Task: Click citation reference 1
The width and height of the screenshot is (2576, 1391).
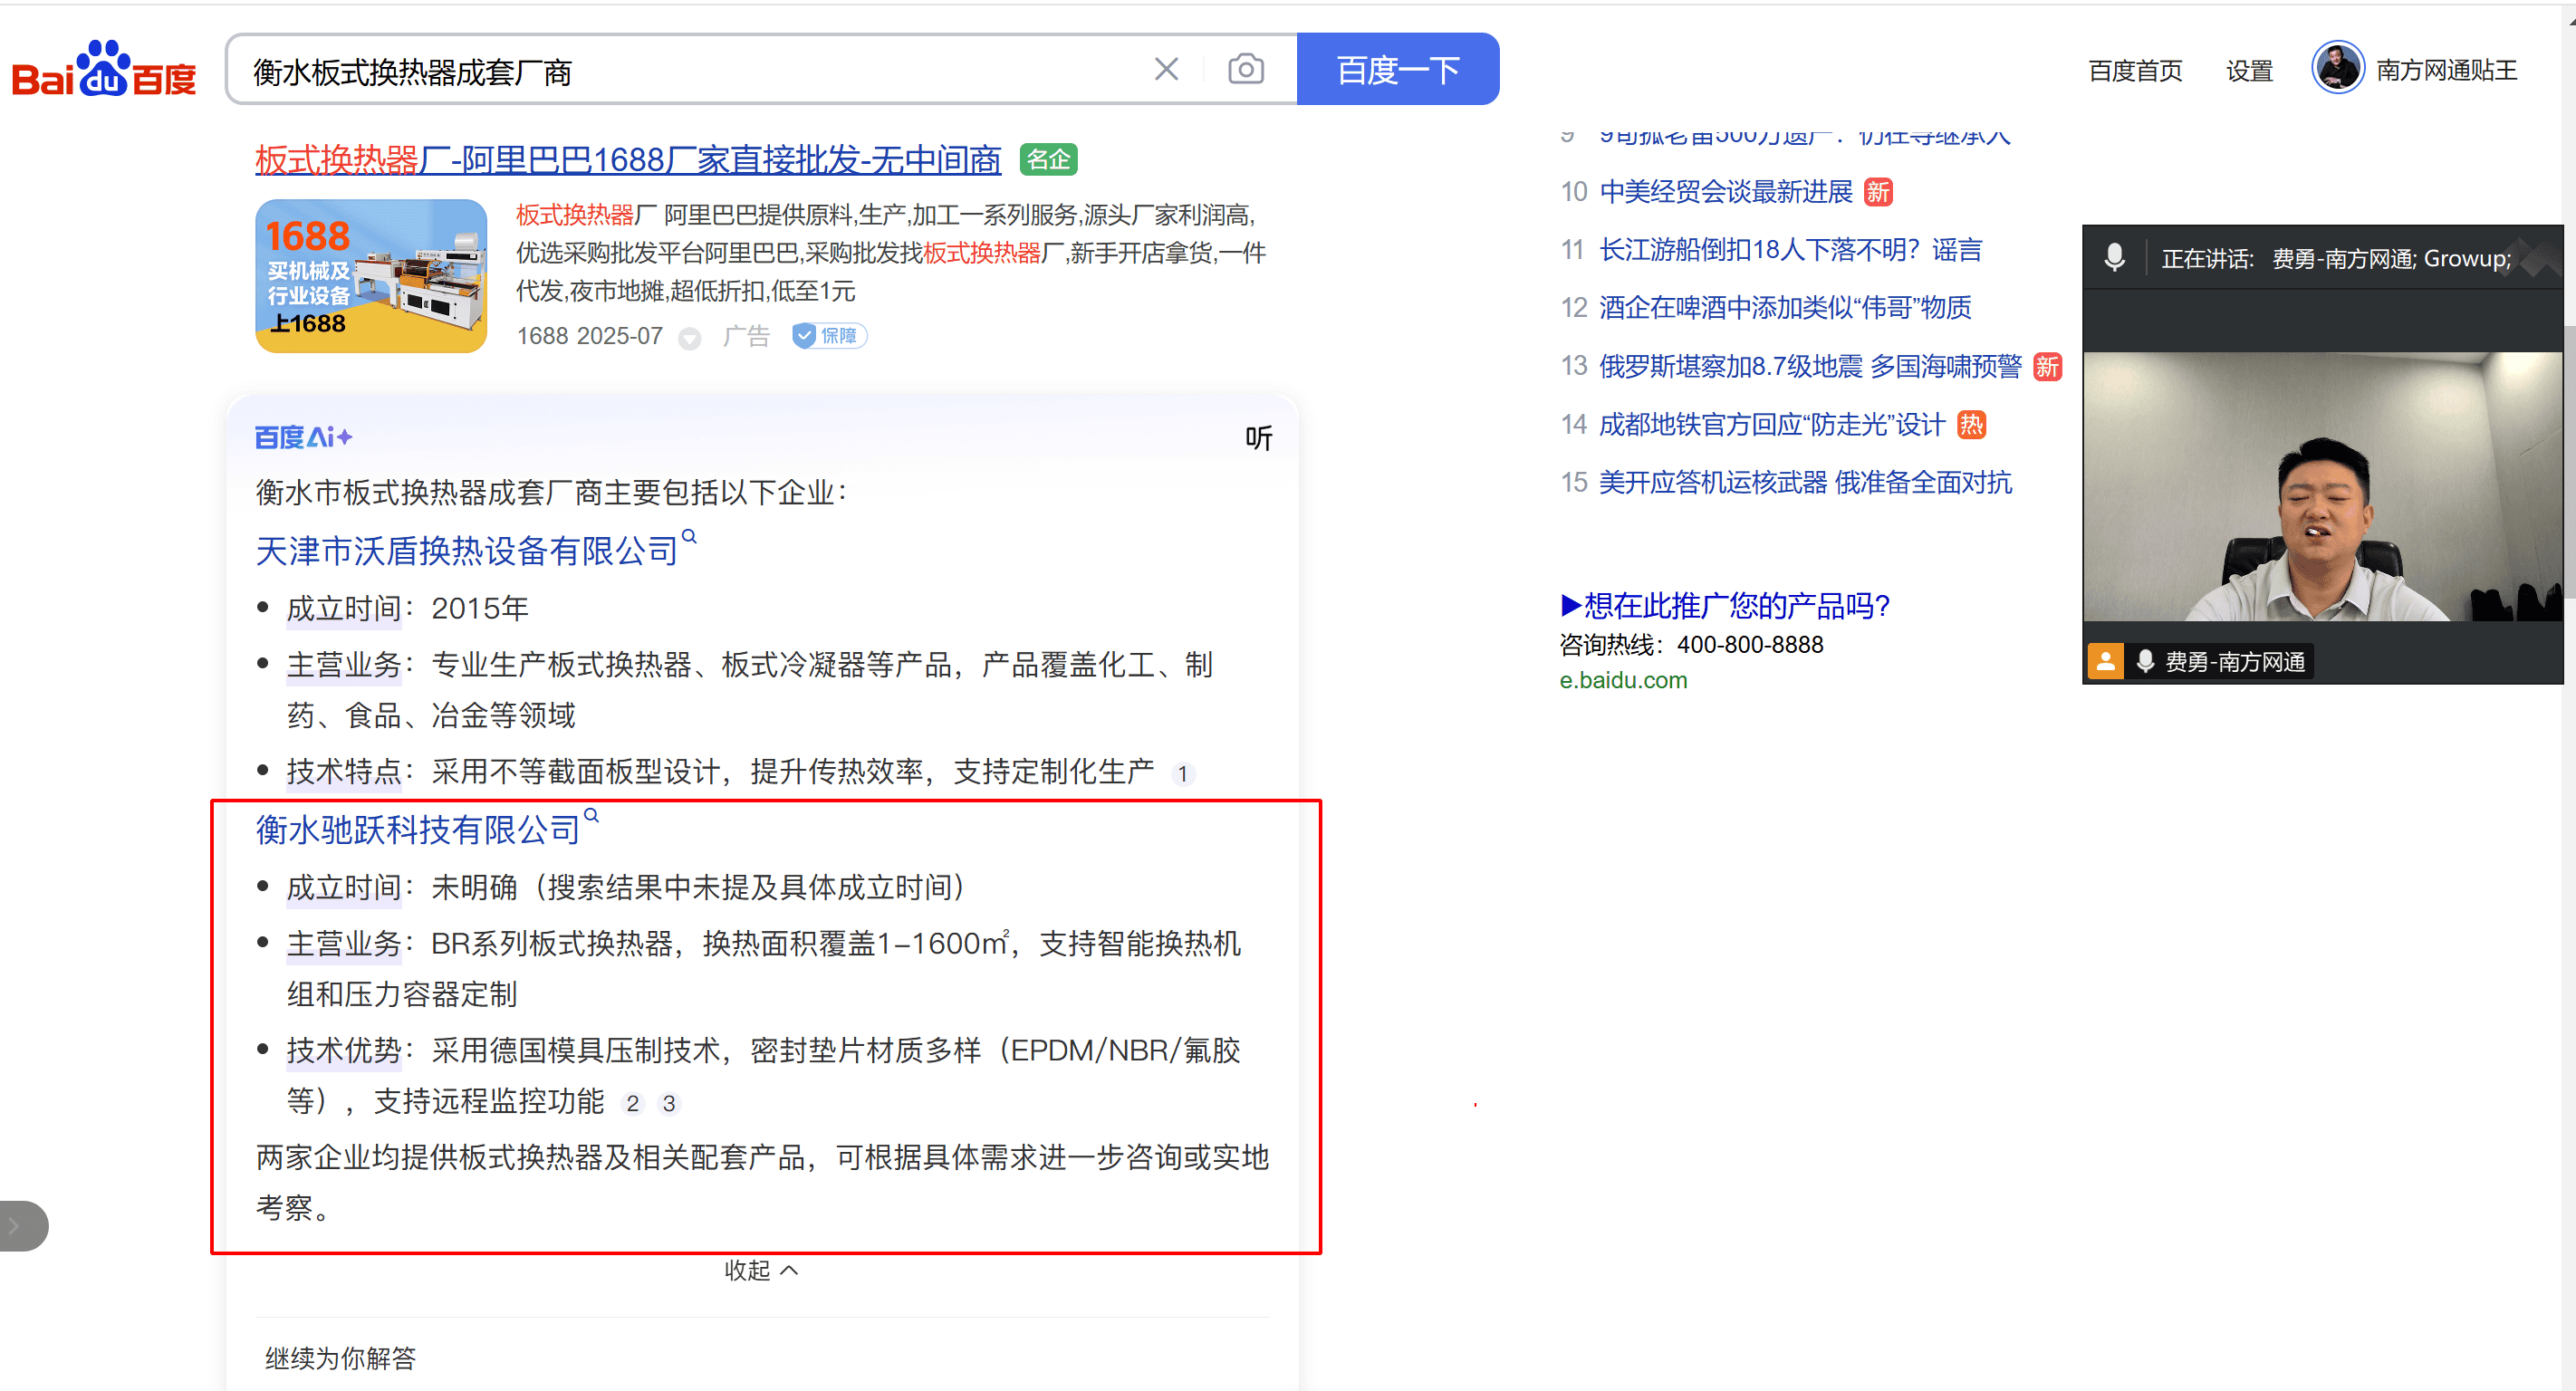Action: point(1182,773)
